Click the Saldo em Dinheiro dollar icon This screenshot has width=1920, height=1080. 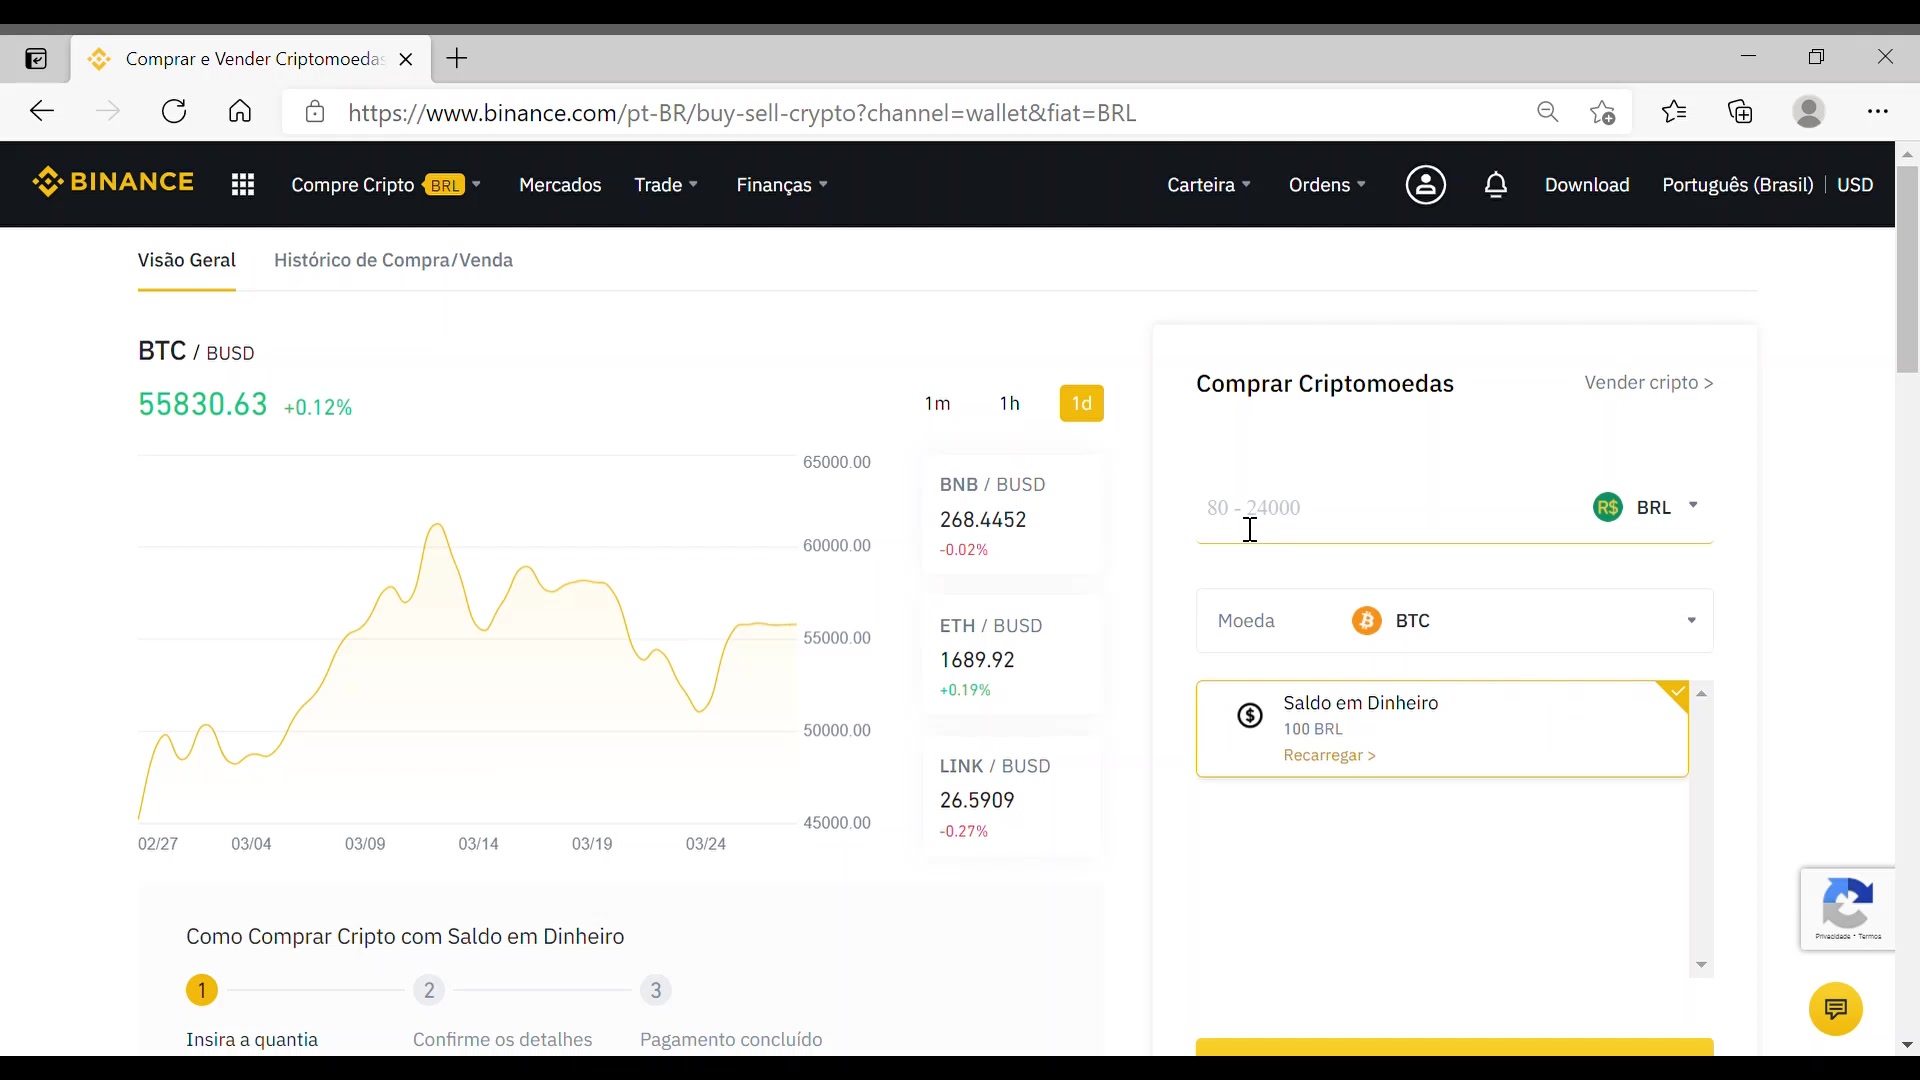[1250, 715]
